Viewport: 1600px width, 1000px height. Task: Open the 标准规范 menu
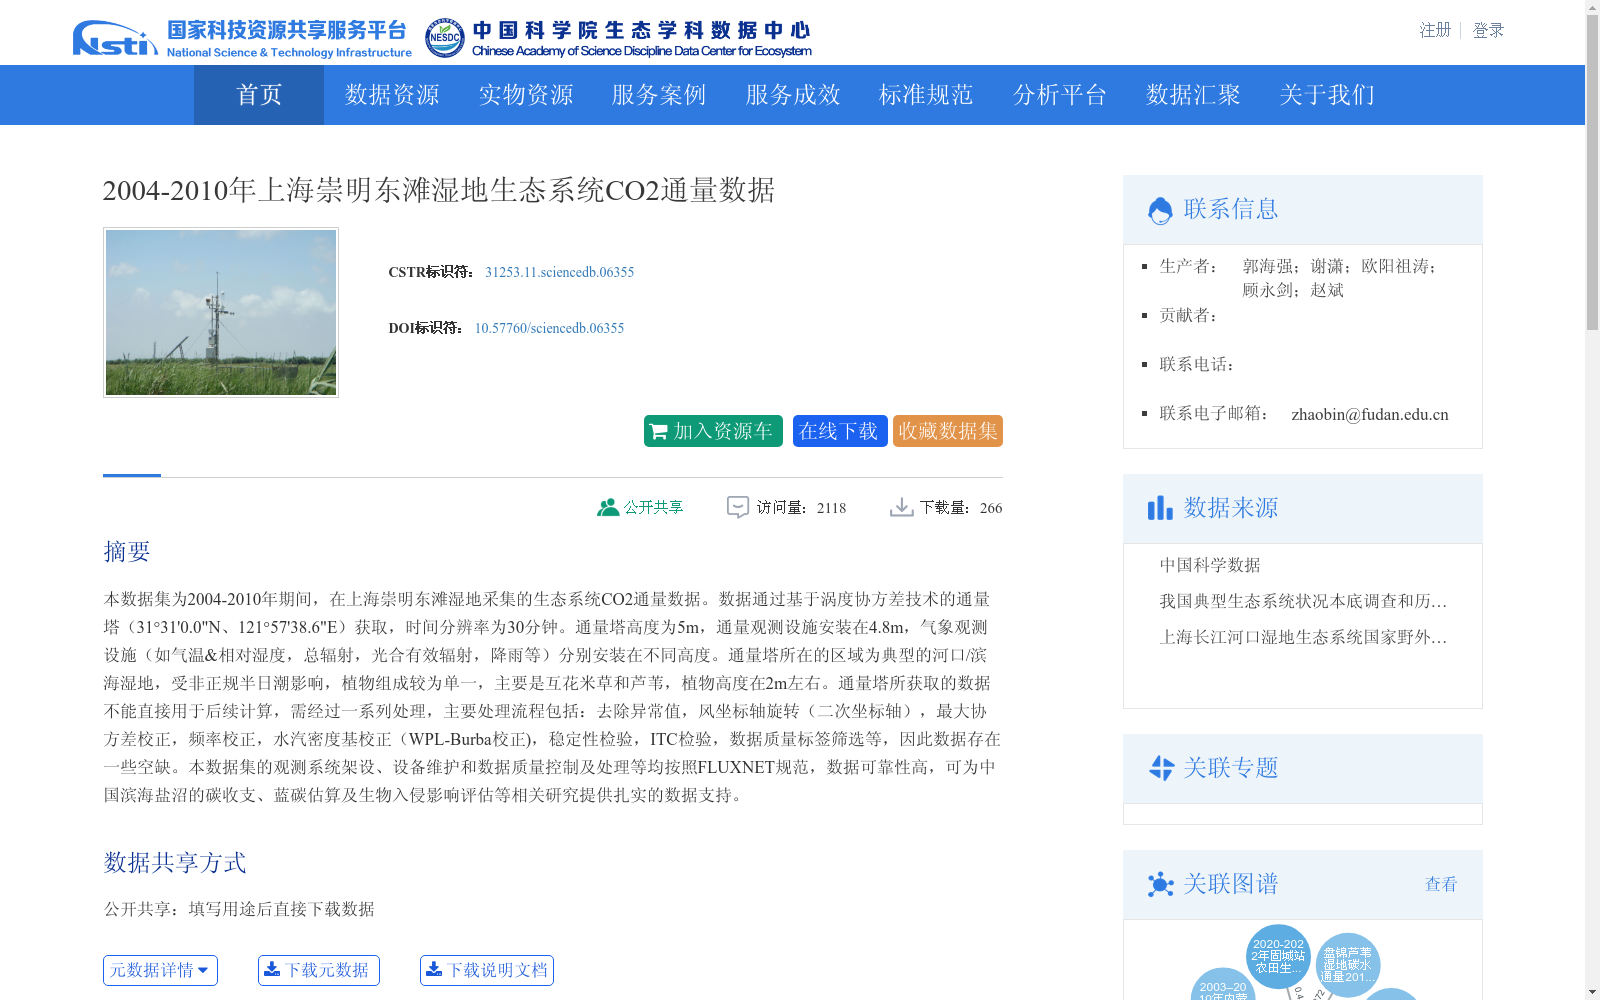926,95
